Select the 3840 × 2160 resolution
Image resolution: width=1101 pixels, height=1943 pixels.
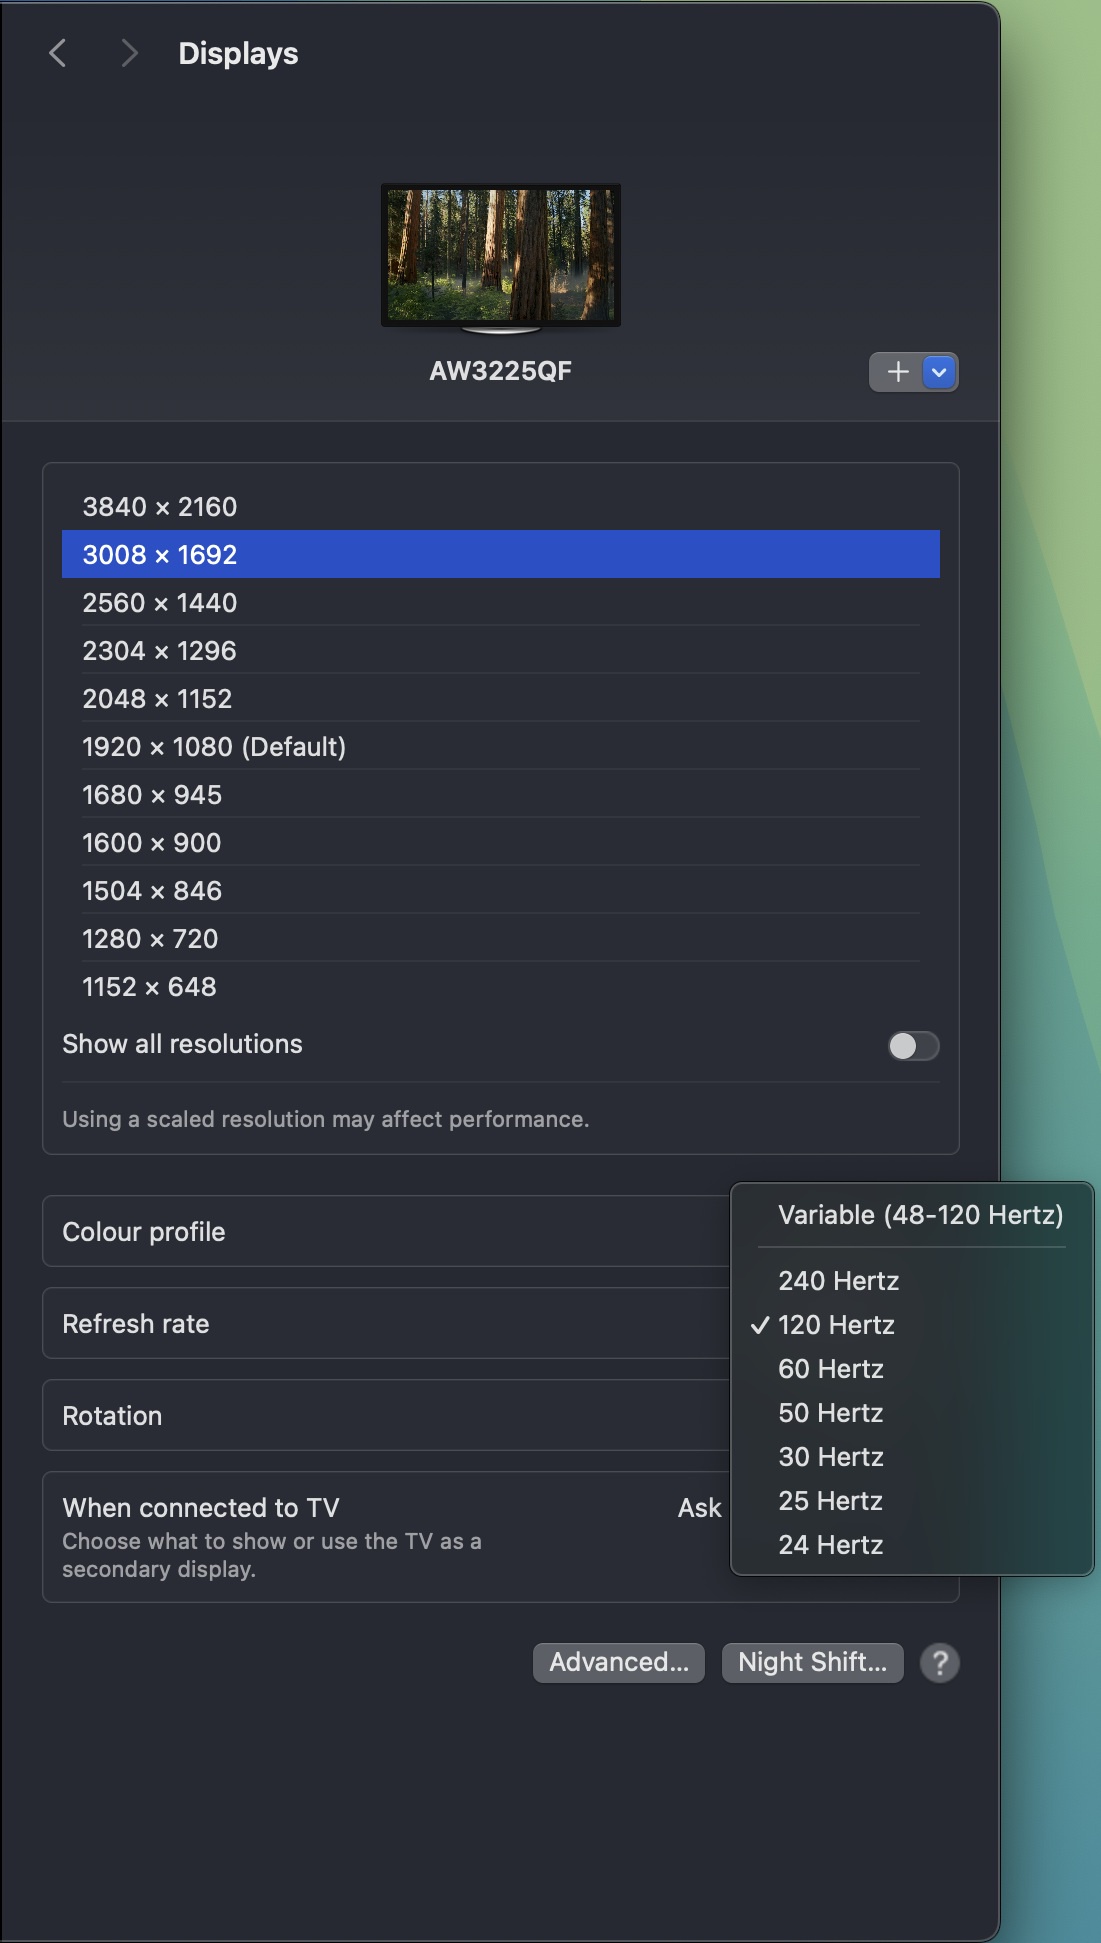tap(160, 507)
